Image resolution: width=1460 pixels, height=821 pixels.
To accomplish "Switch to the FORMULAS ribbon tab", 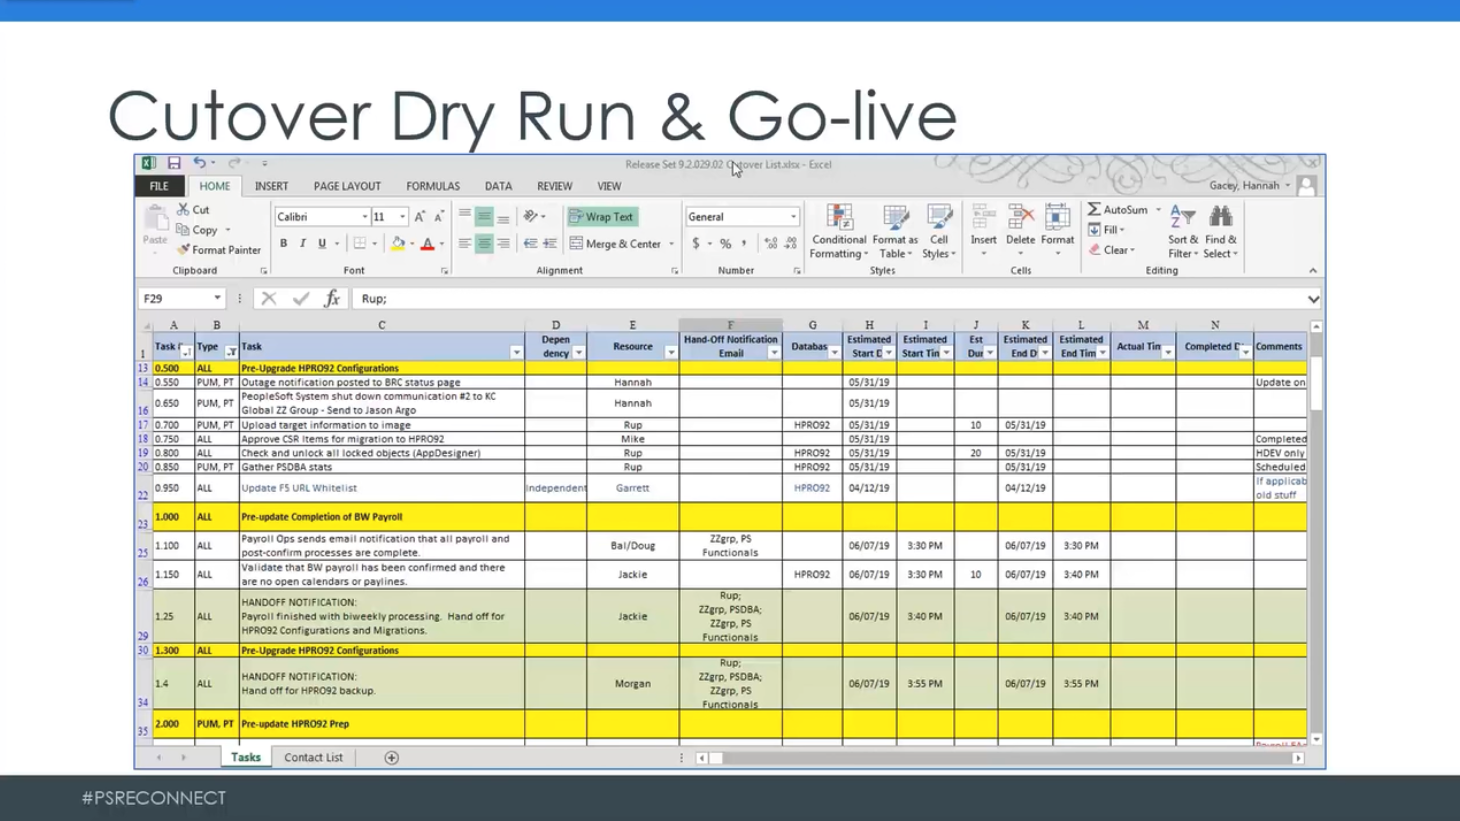I will 432,186.
